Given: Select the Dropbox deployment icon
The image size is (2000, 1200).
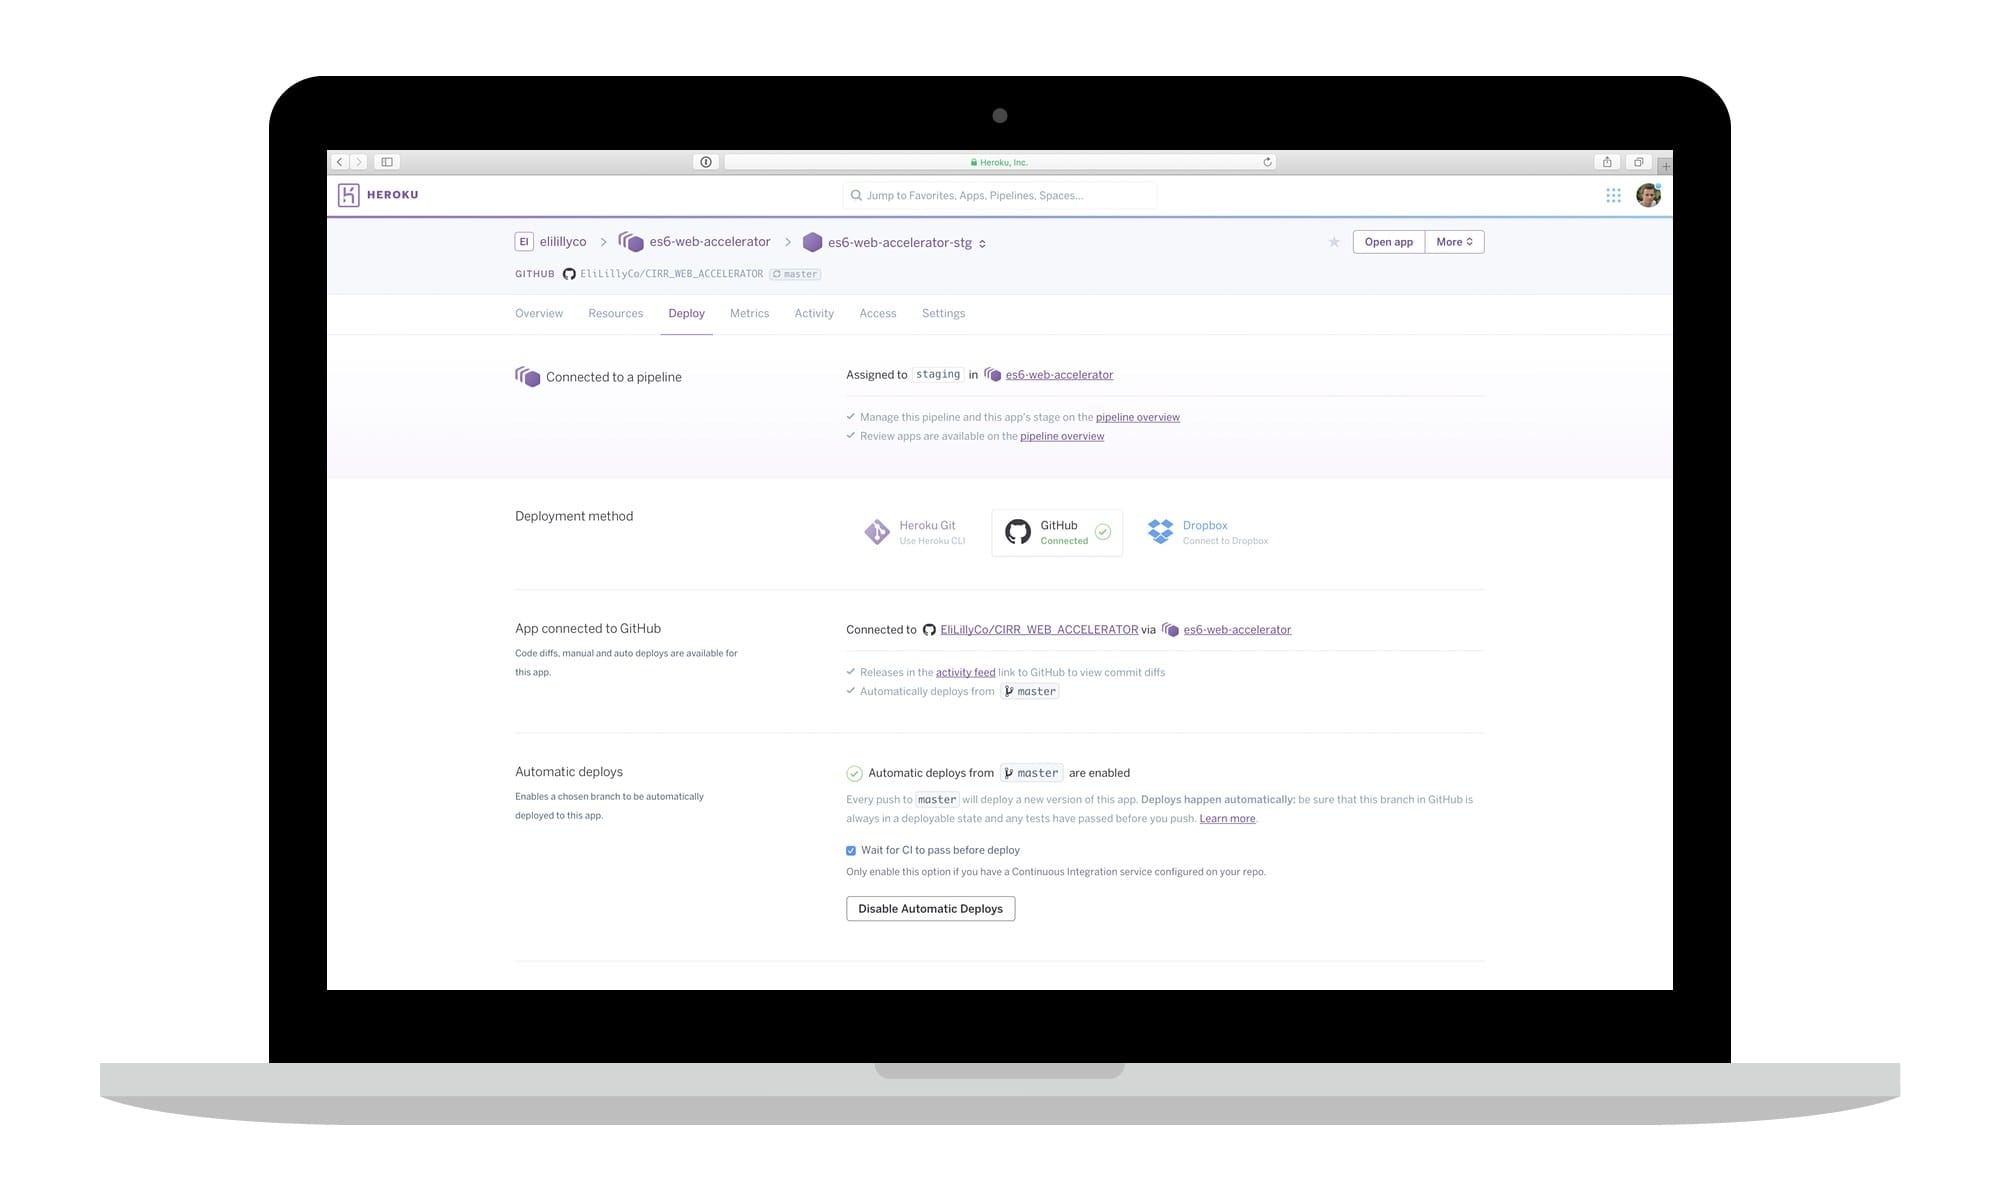Looking at the screenshot, I should click(1160, 531).
